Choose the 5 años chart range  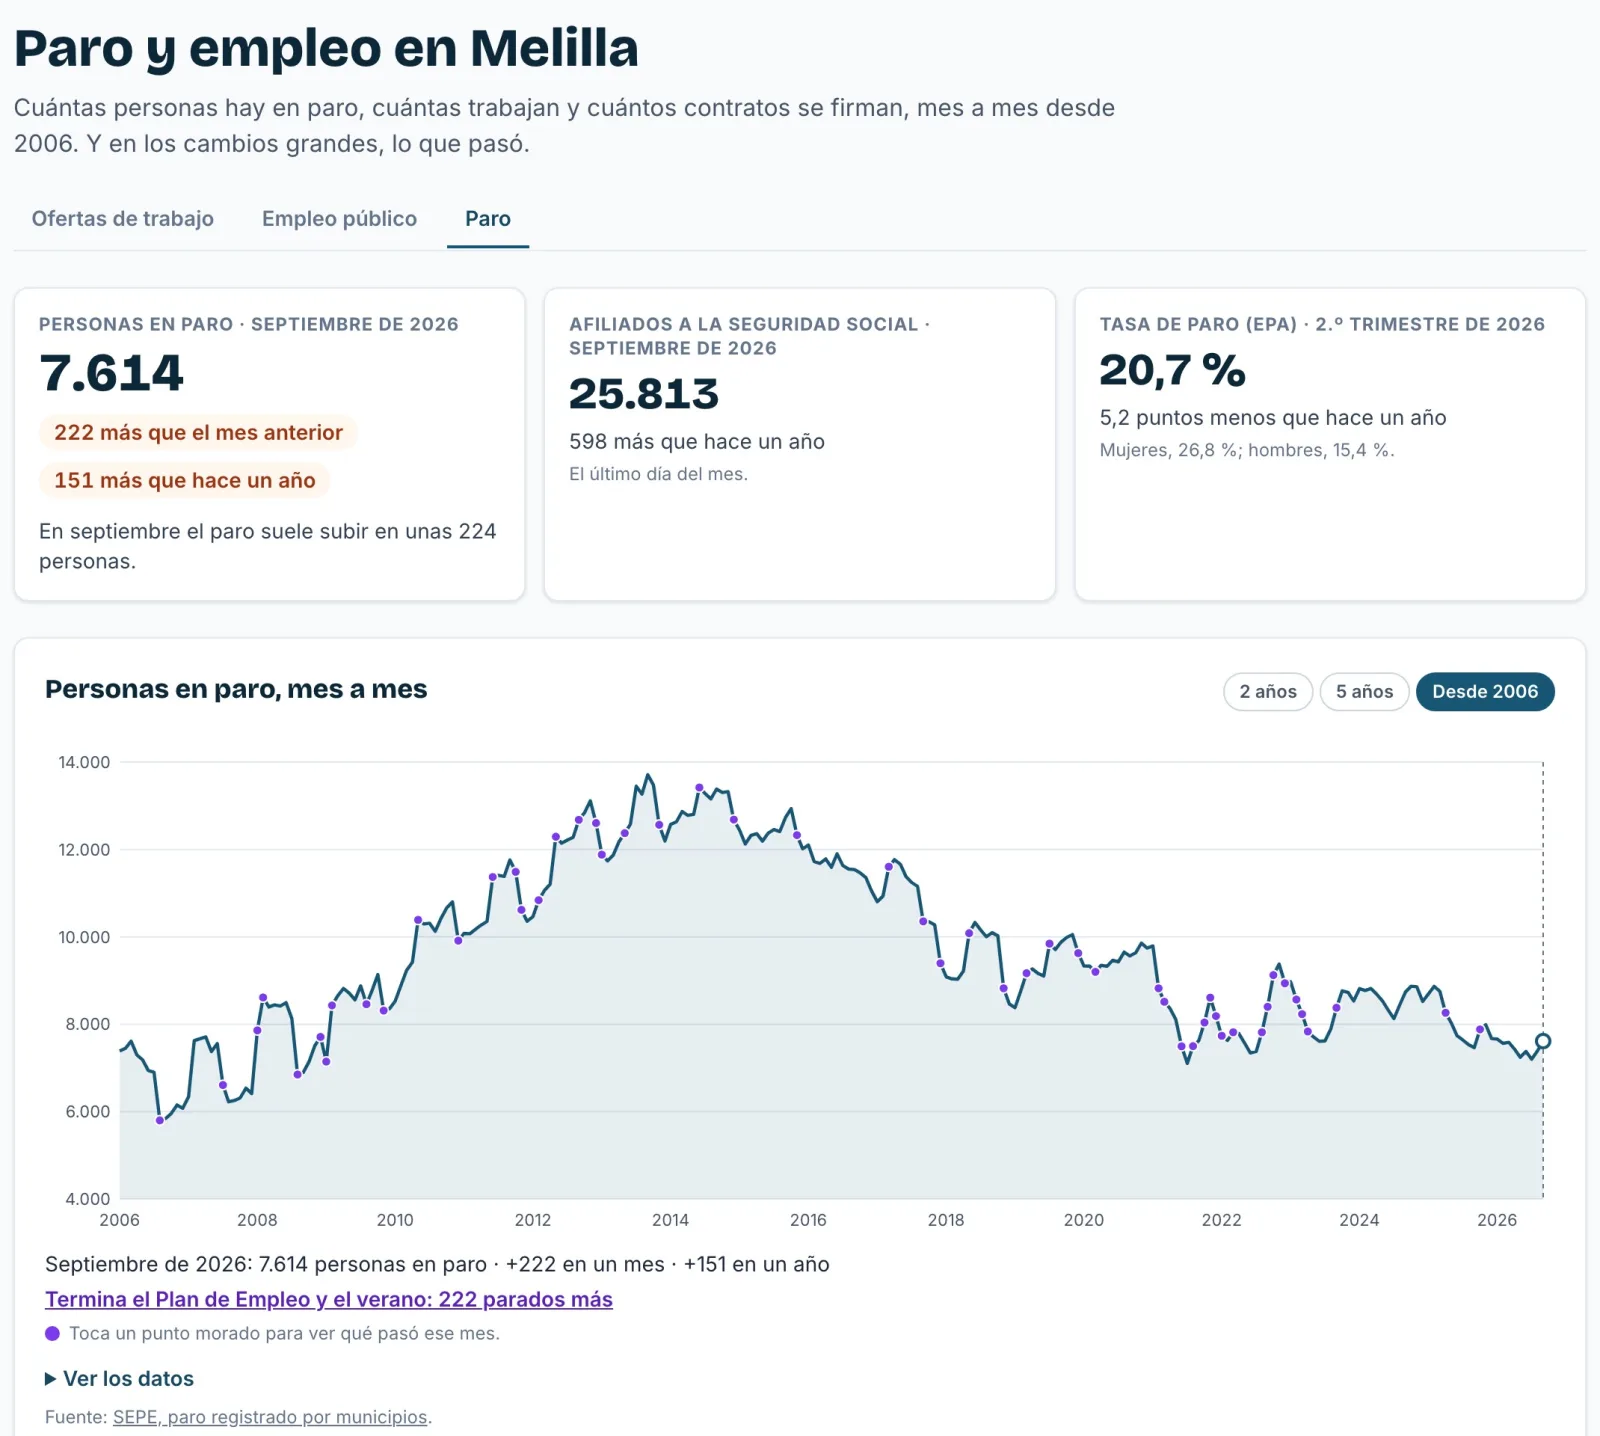[x=1364, y=692]
